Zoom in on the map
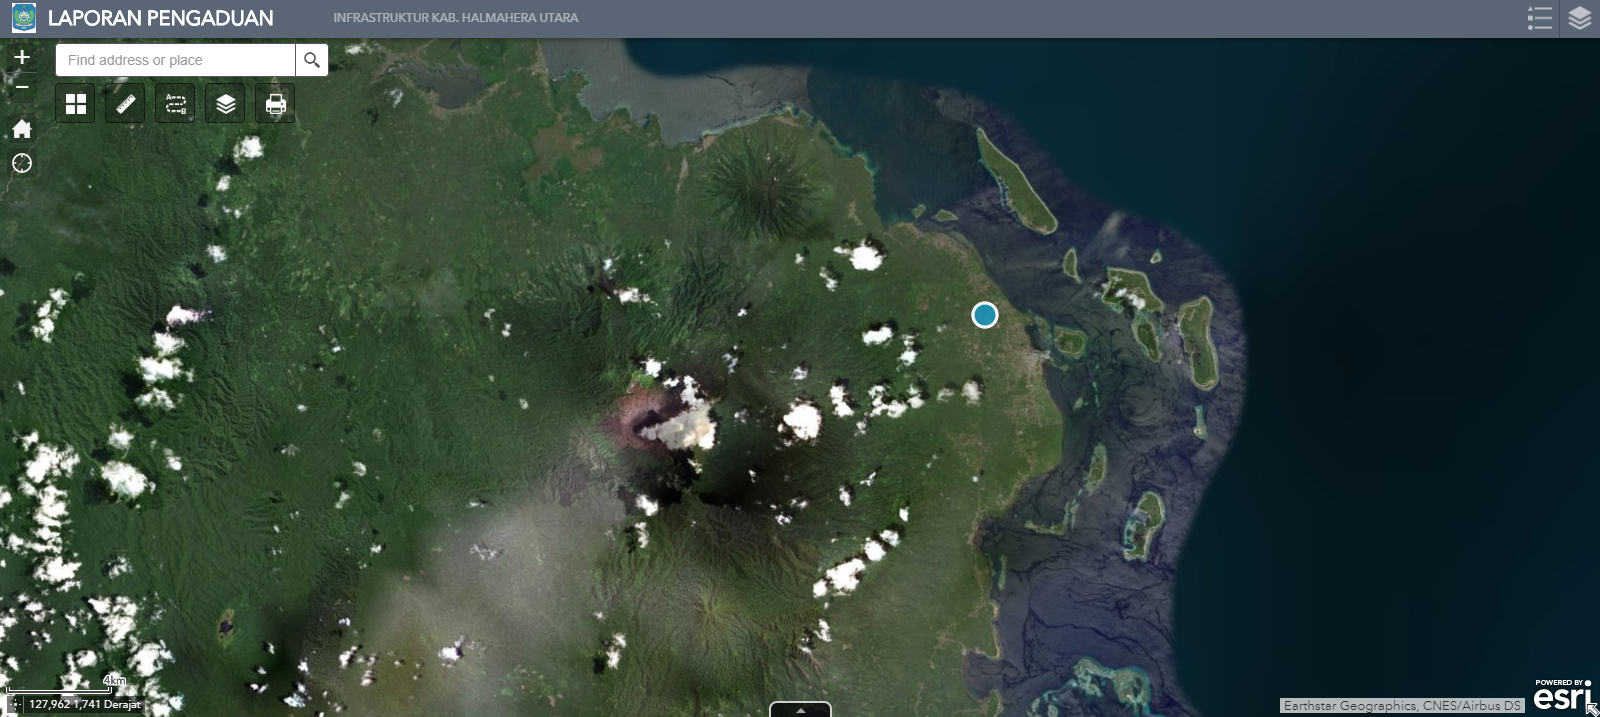The height and width of the screenshot is (717, 1600). coord(22,57)
